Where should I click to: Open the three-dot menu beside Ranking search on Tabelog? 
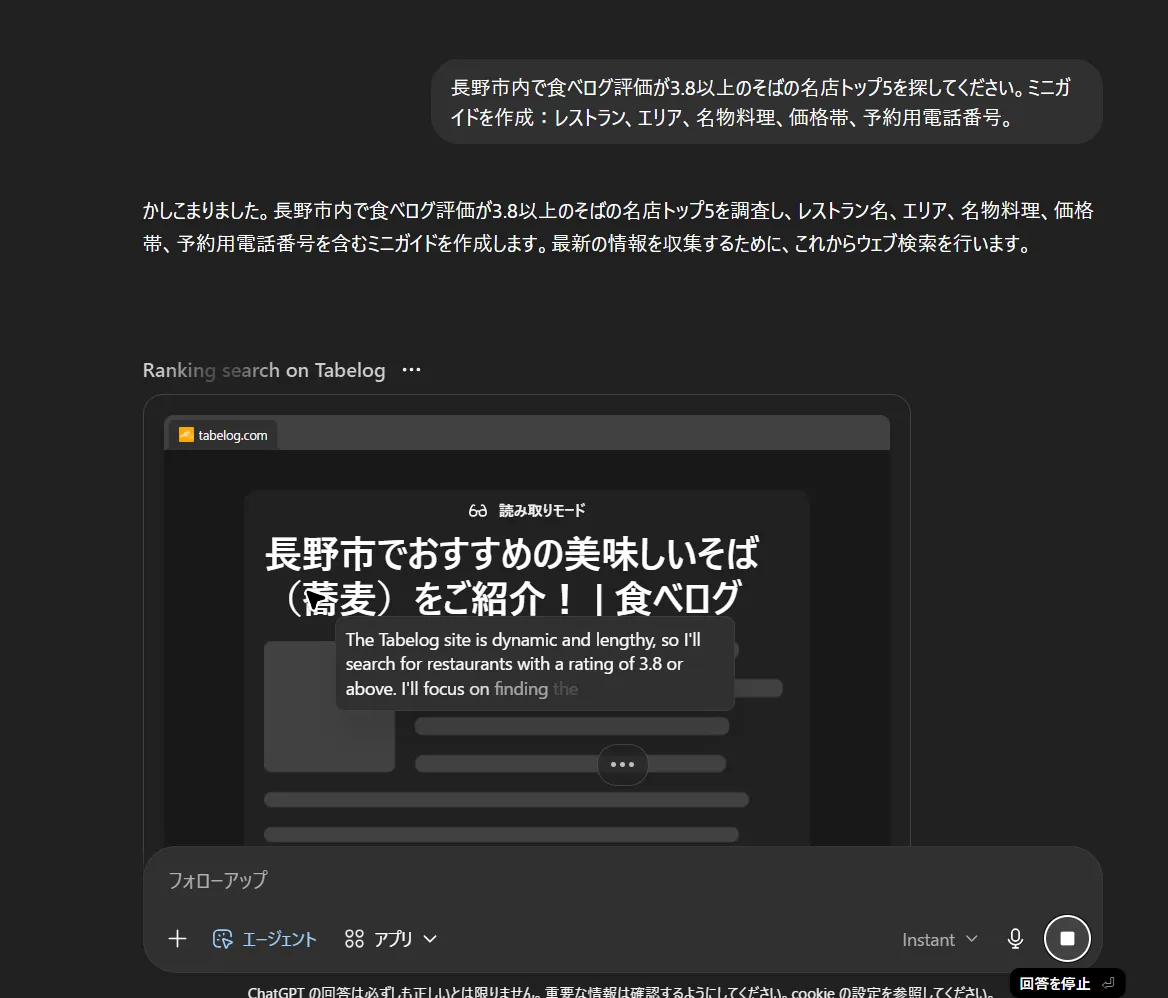[x=411, y=369]
